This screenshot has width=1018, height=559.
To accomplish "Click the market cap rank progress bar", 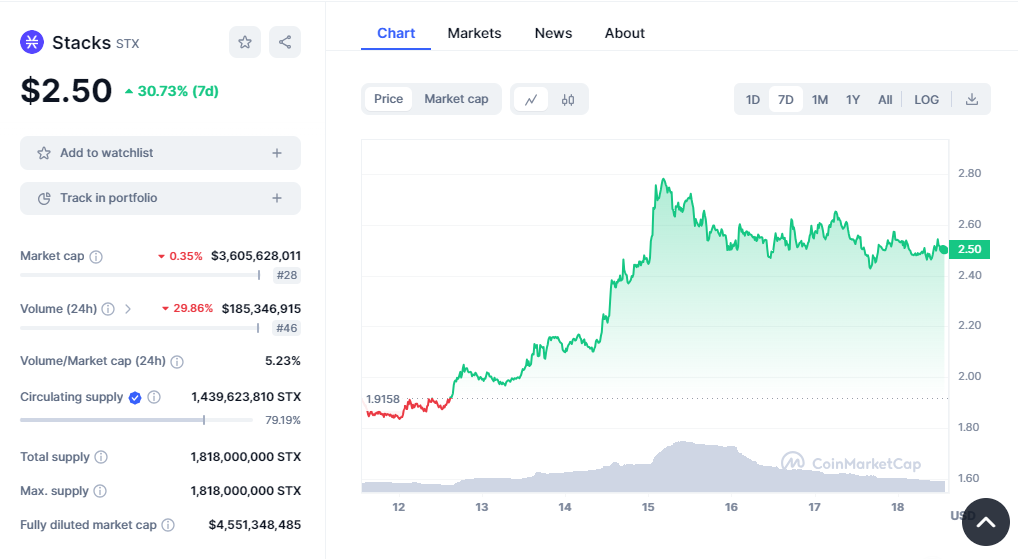I will pyautogui.click(x=140, y=275).
